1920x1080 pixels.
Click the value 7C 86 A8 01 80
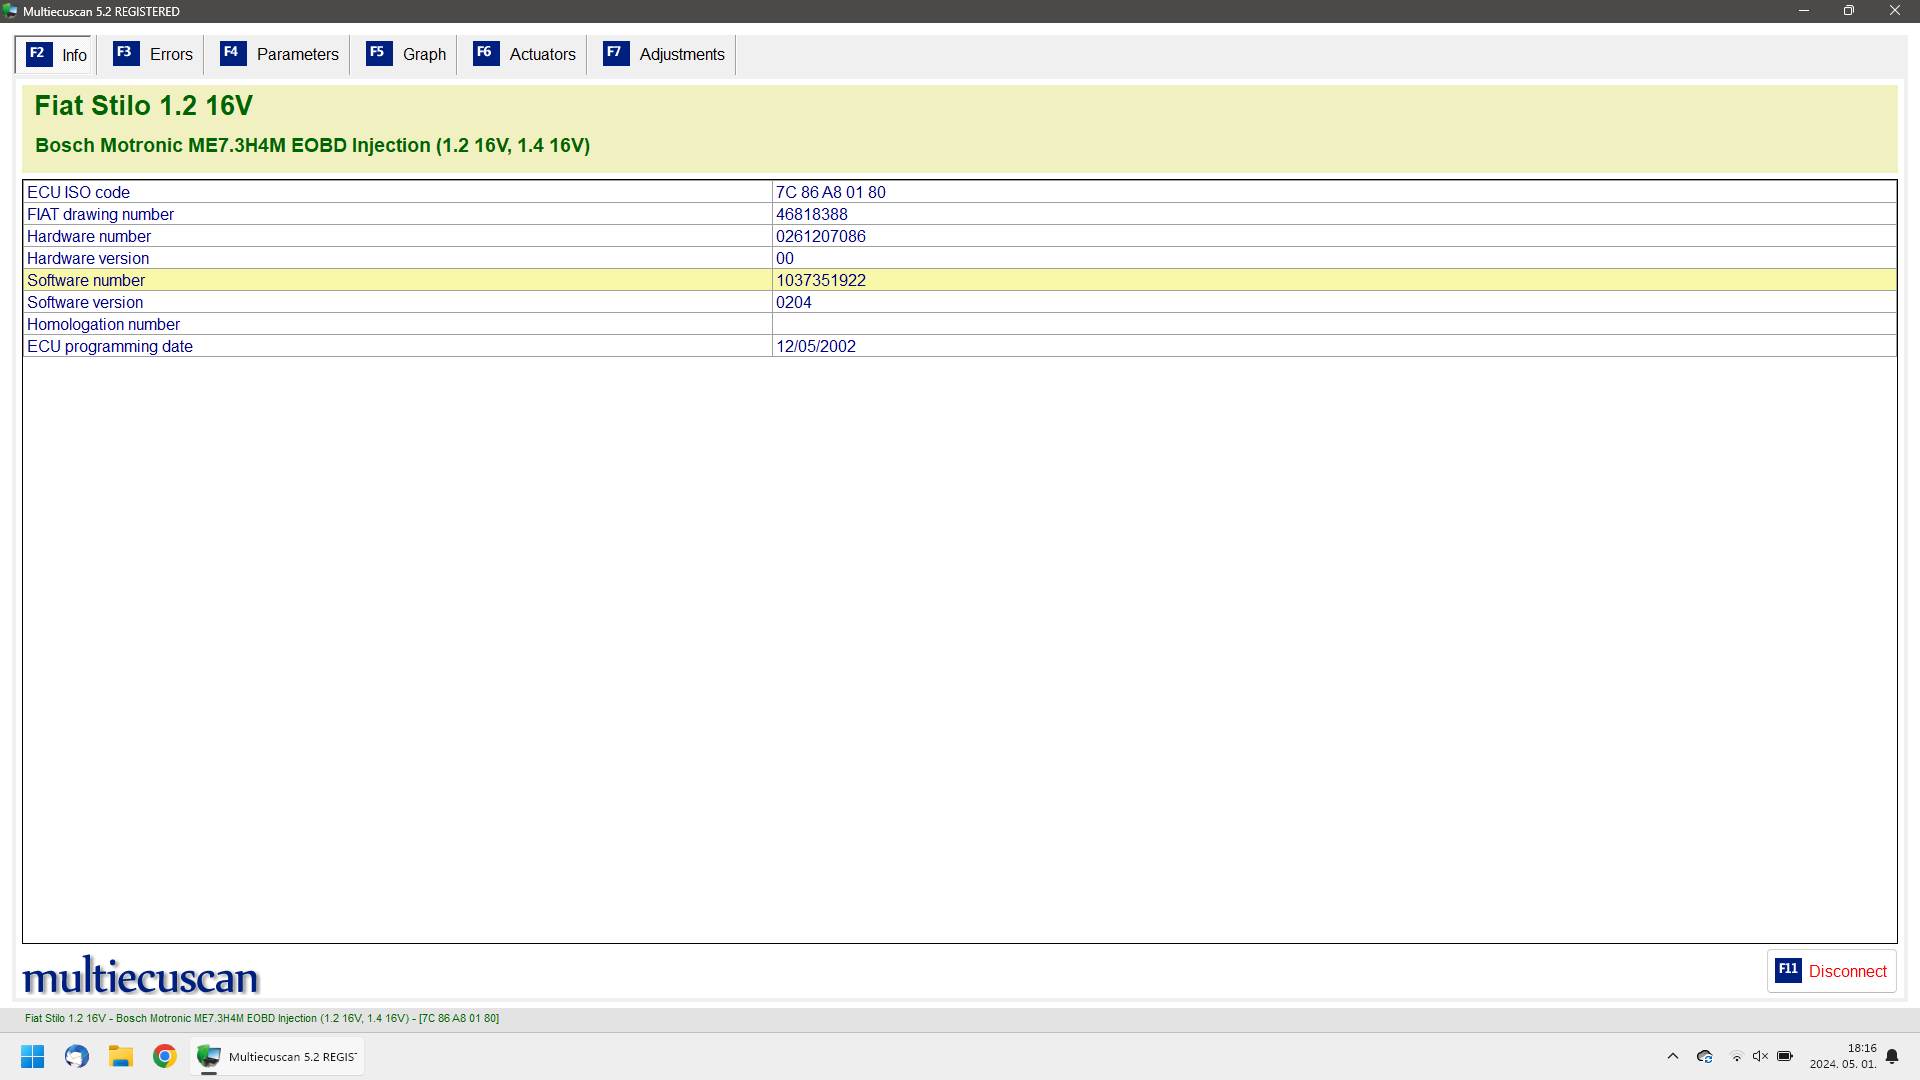pyautogui.click(x=830, y=192)
